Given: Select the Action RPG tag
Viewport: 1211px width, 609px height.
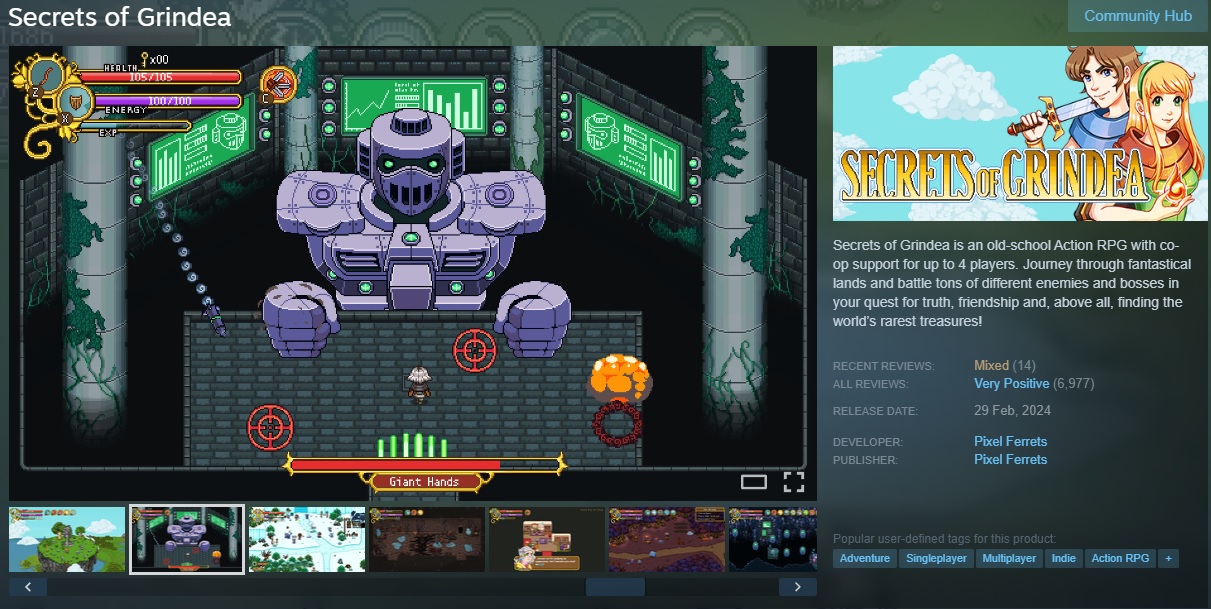Looking at the screenshot, I should (1120, 558).
